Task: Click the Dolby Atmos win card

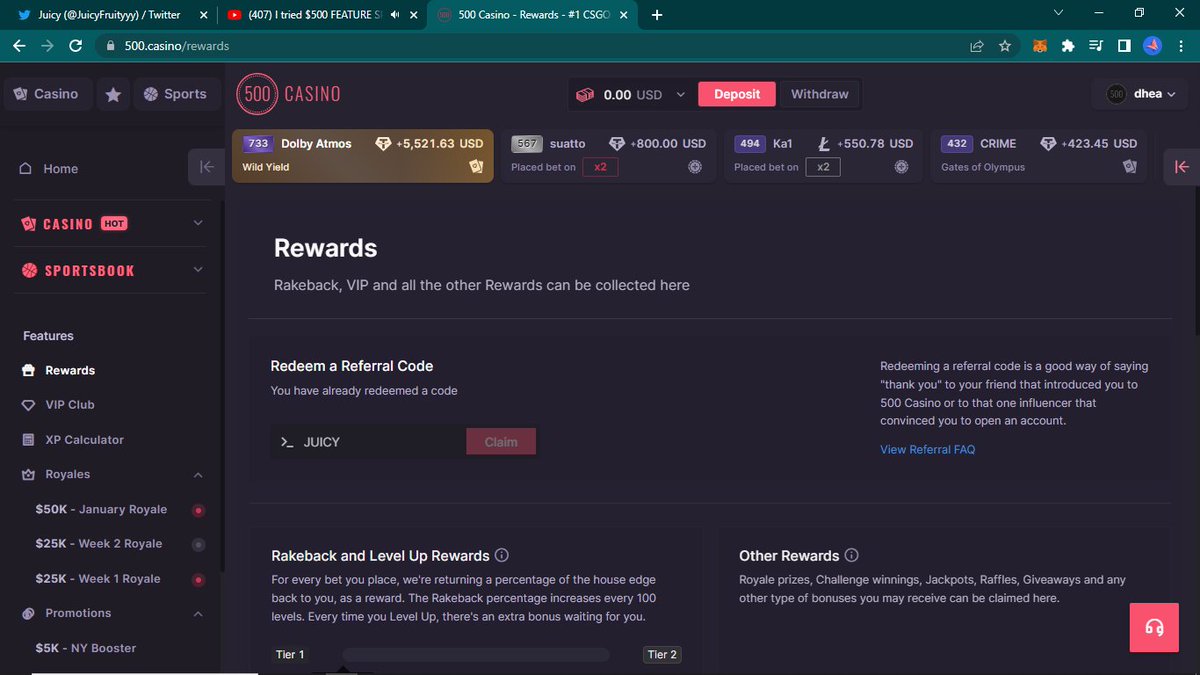Action: (x=363, y=155)
